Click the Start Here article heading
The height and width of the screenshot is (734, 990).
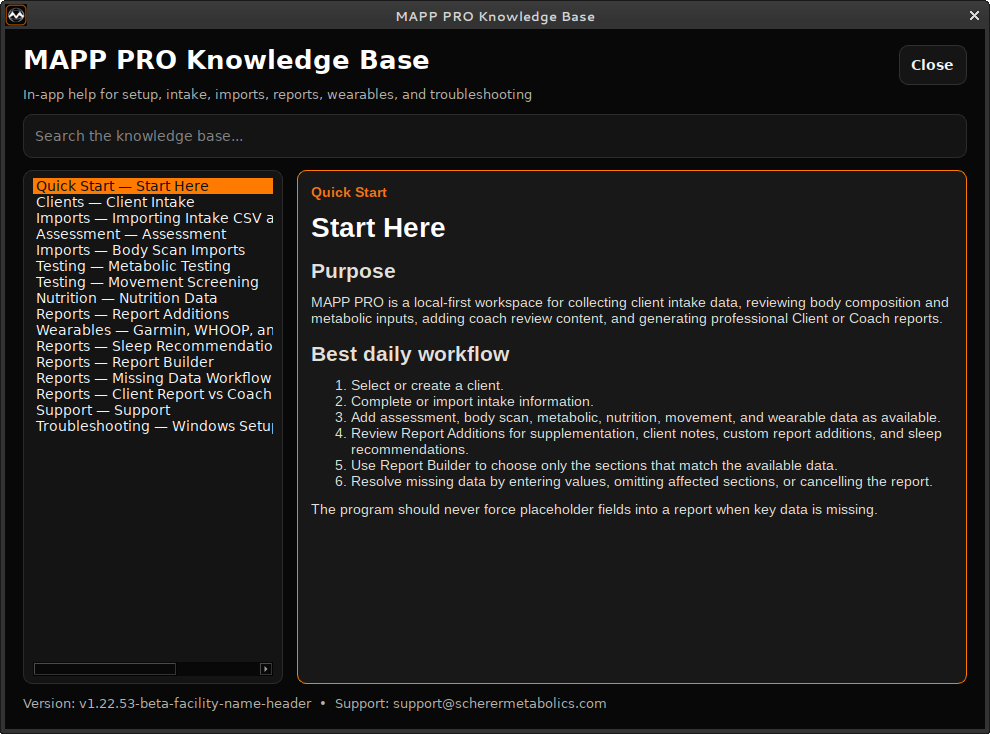(x=378, y=228)
